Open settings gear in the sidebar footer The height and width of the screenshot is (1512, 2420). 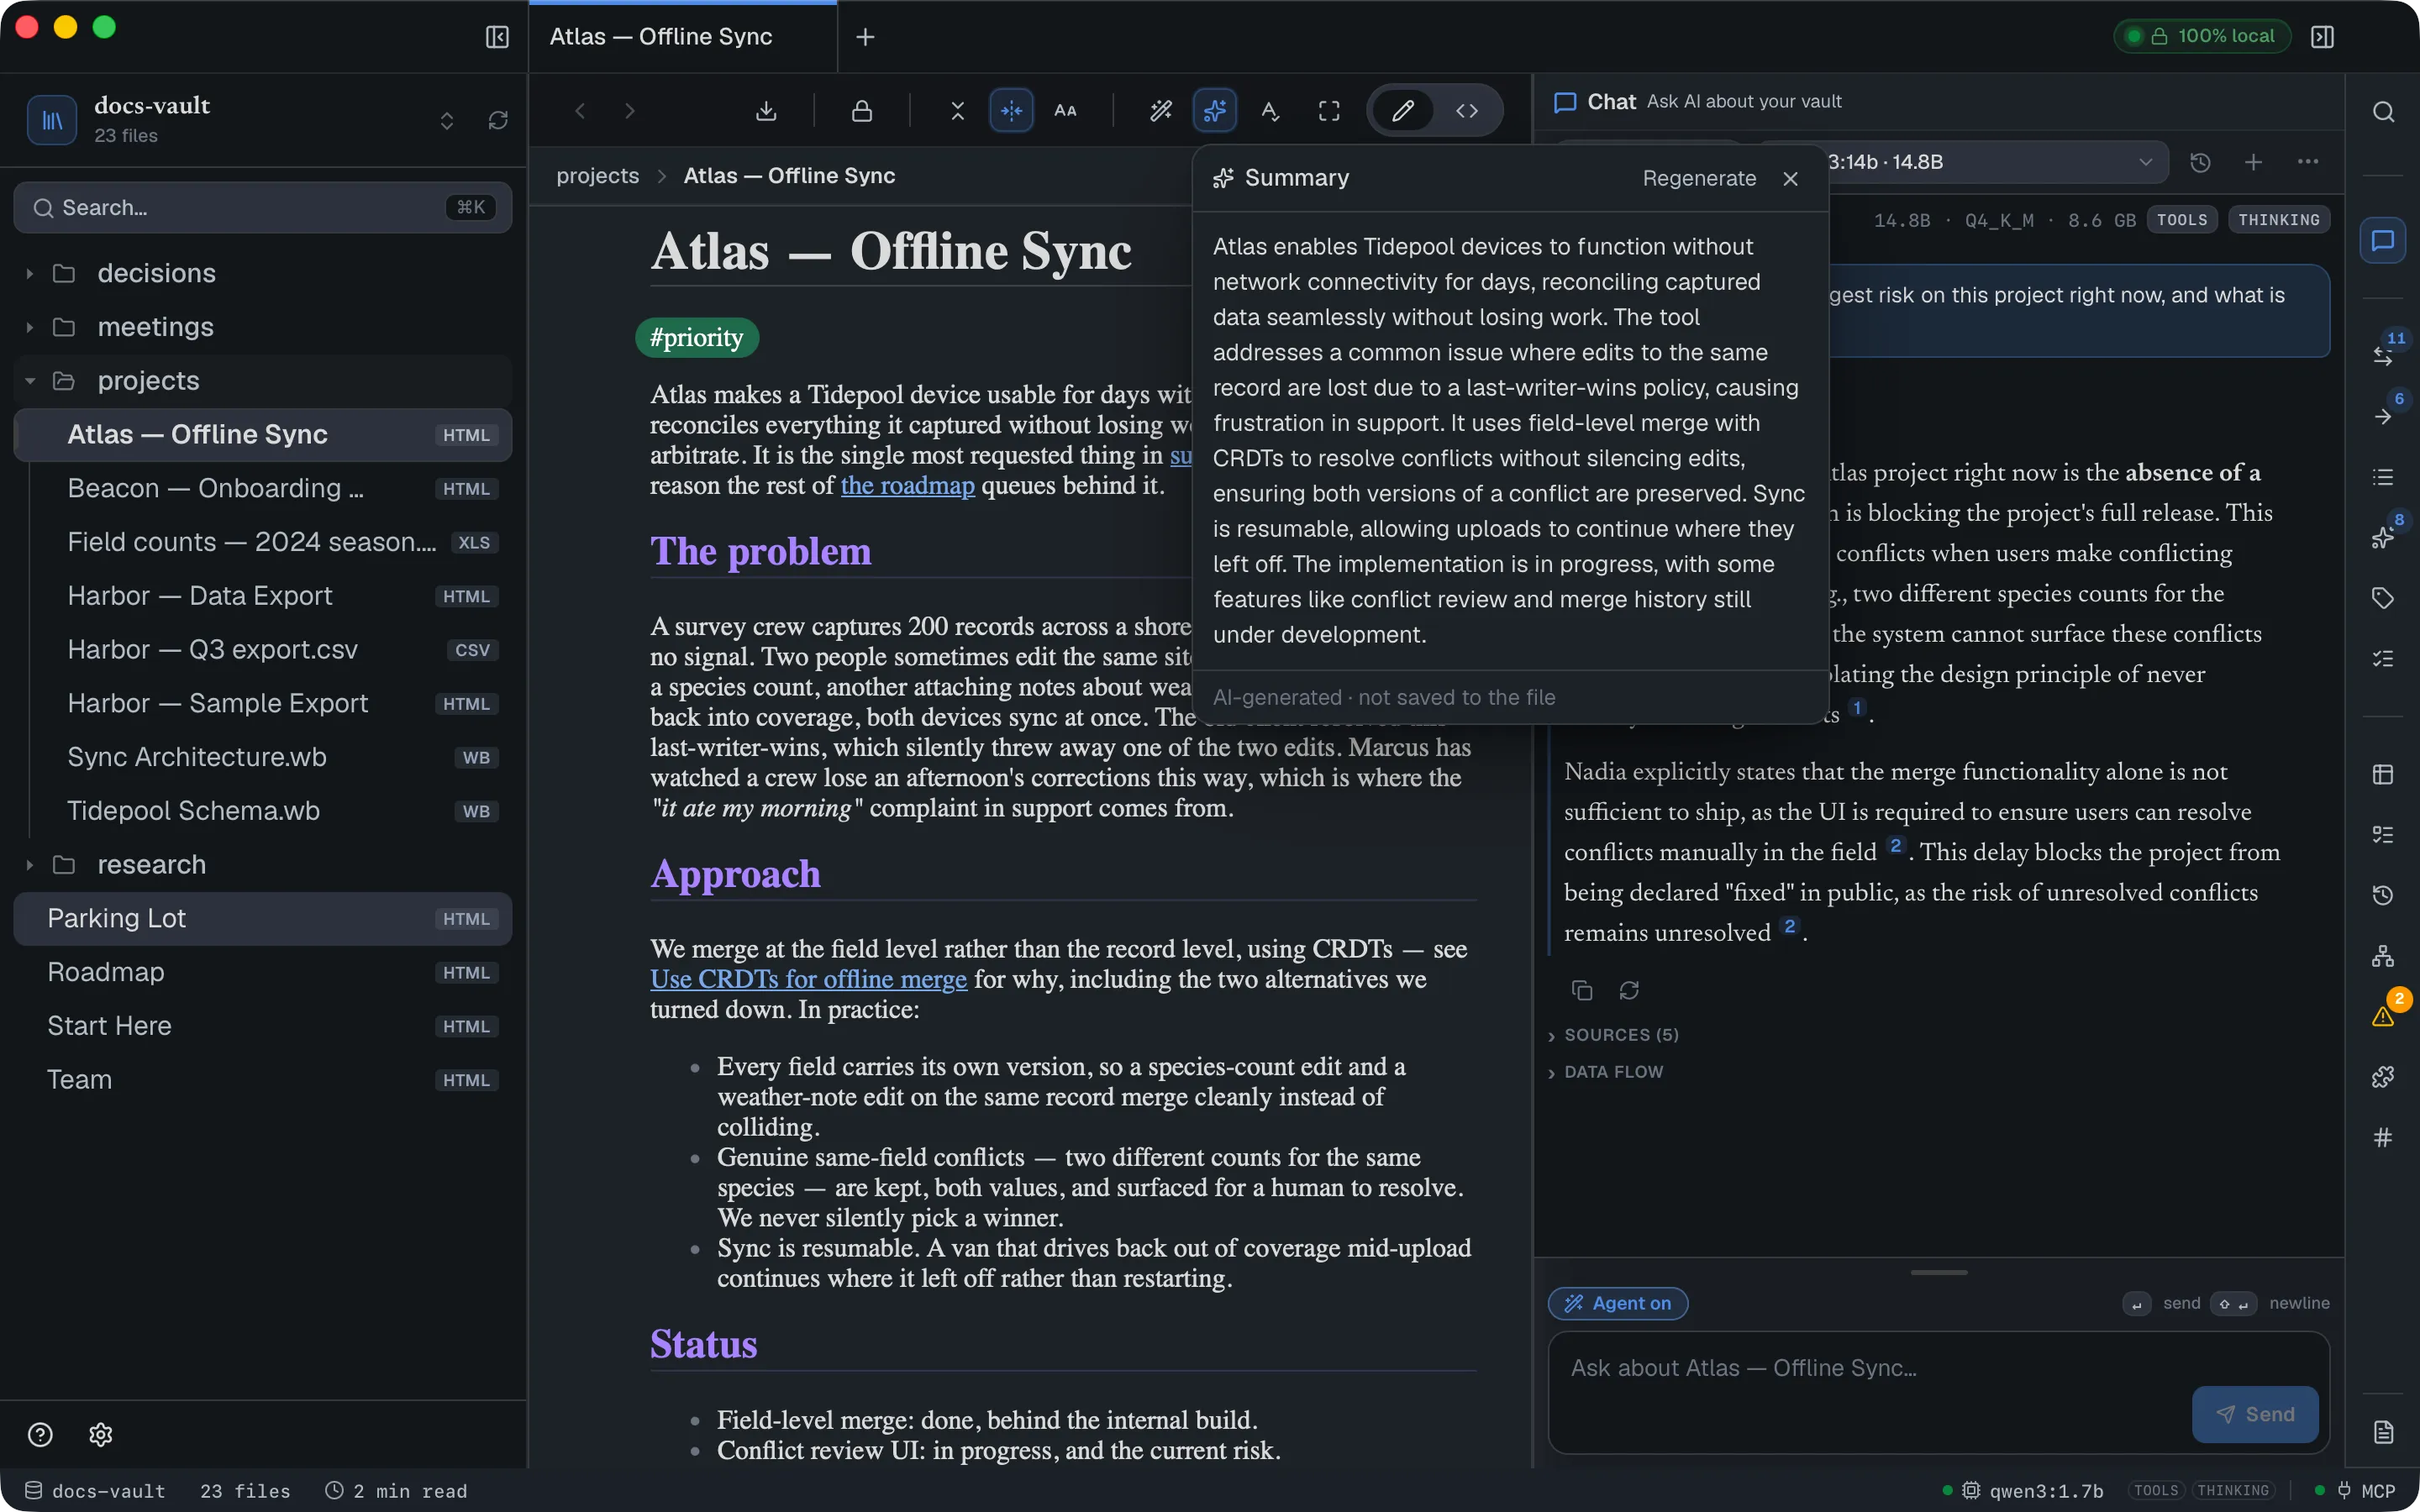[101, 1435]
